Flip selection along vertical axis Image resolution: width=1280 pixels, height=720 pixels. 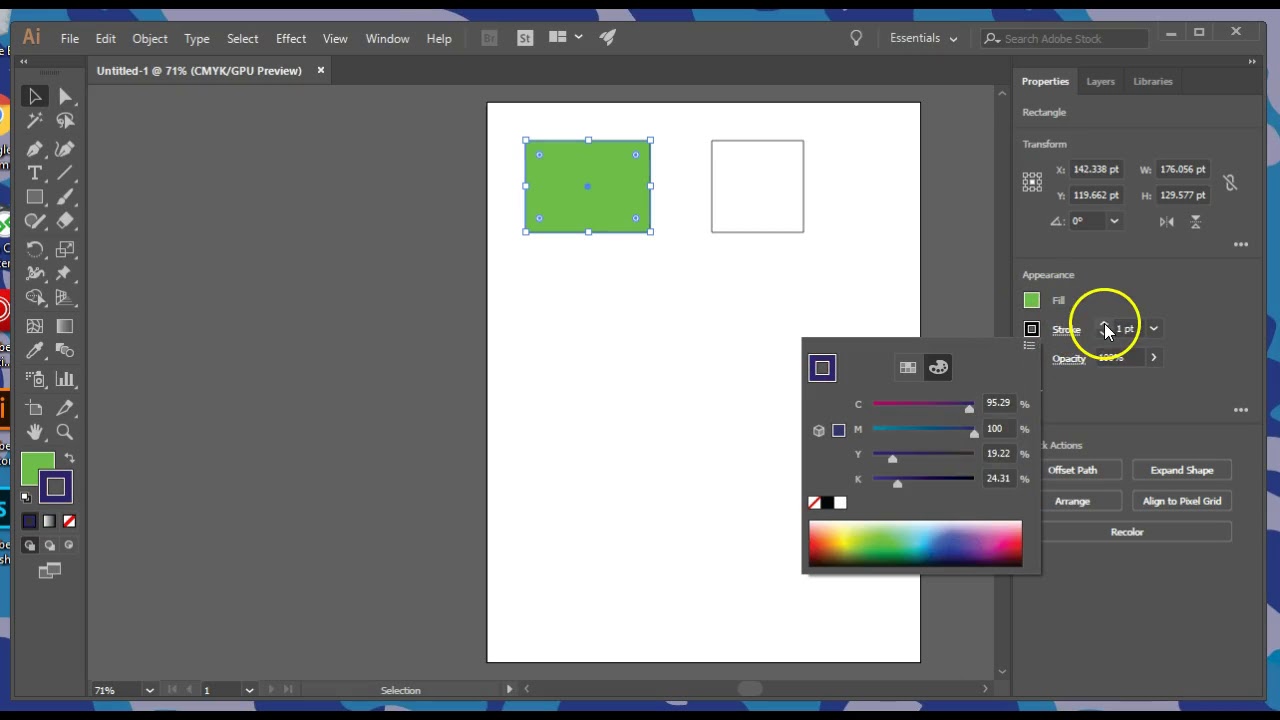(1196, 221)
